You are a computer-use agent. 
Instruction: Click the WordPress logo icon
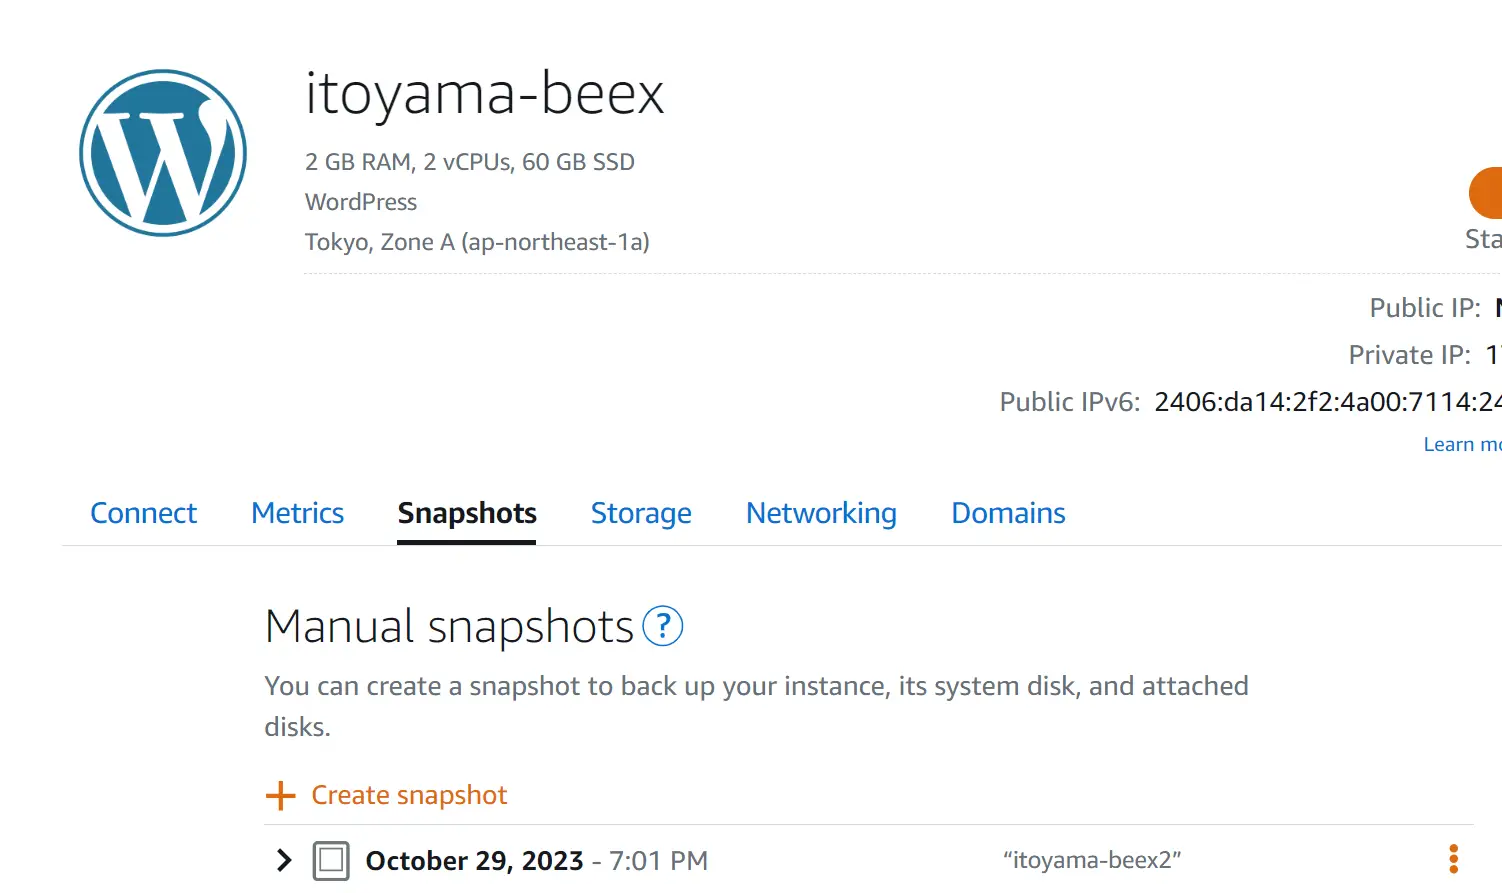pyautogui.click(x=163, y=153)
